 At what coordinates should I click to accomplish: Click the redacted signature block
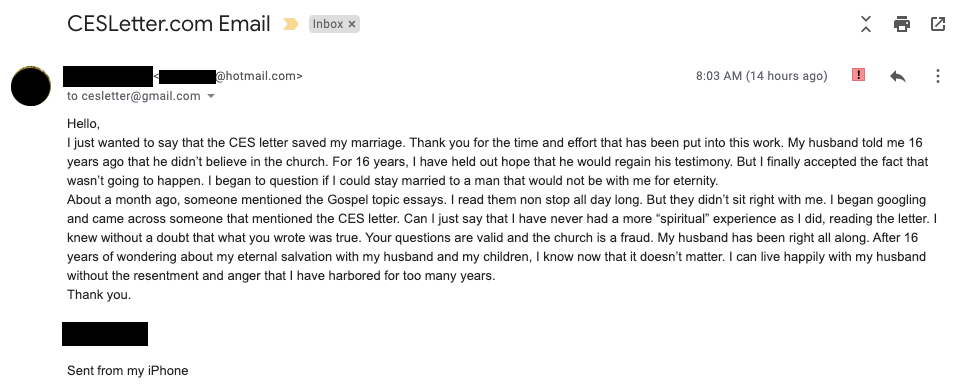click(105, 334)
